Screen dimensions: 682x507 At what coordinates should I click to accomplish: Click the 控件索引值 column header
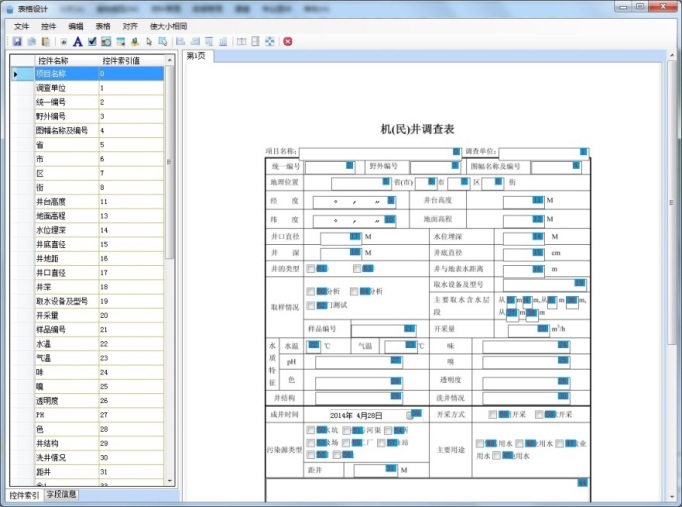click(x=121, y=61)
